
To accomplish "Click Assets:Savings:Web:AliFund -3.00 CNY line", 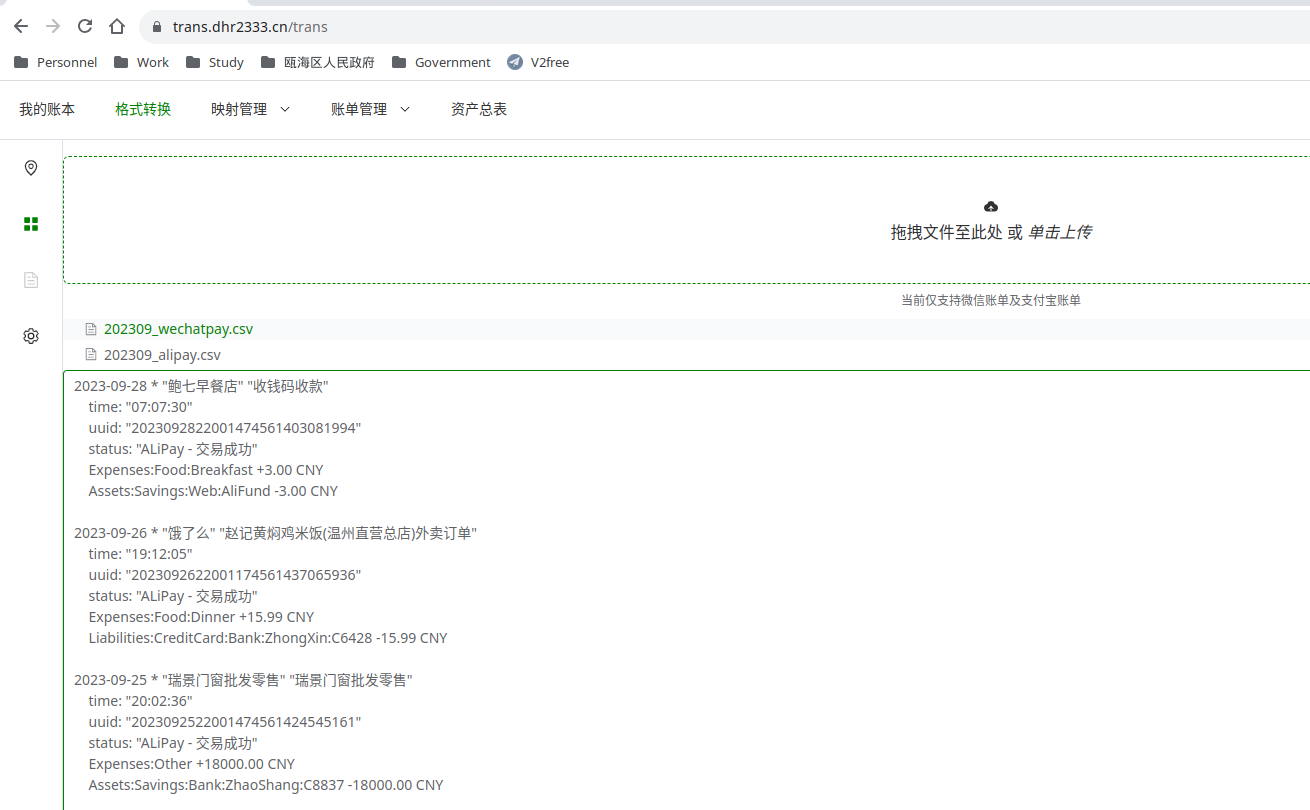I will tap(213, 491).
